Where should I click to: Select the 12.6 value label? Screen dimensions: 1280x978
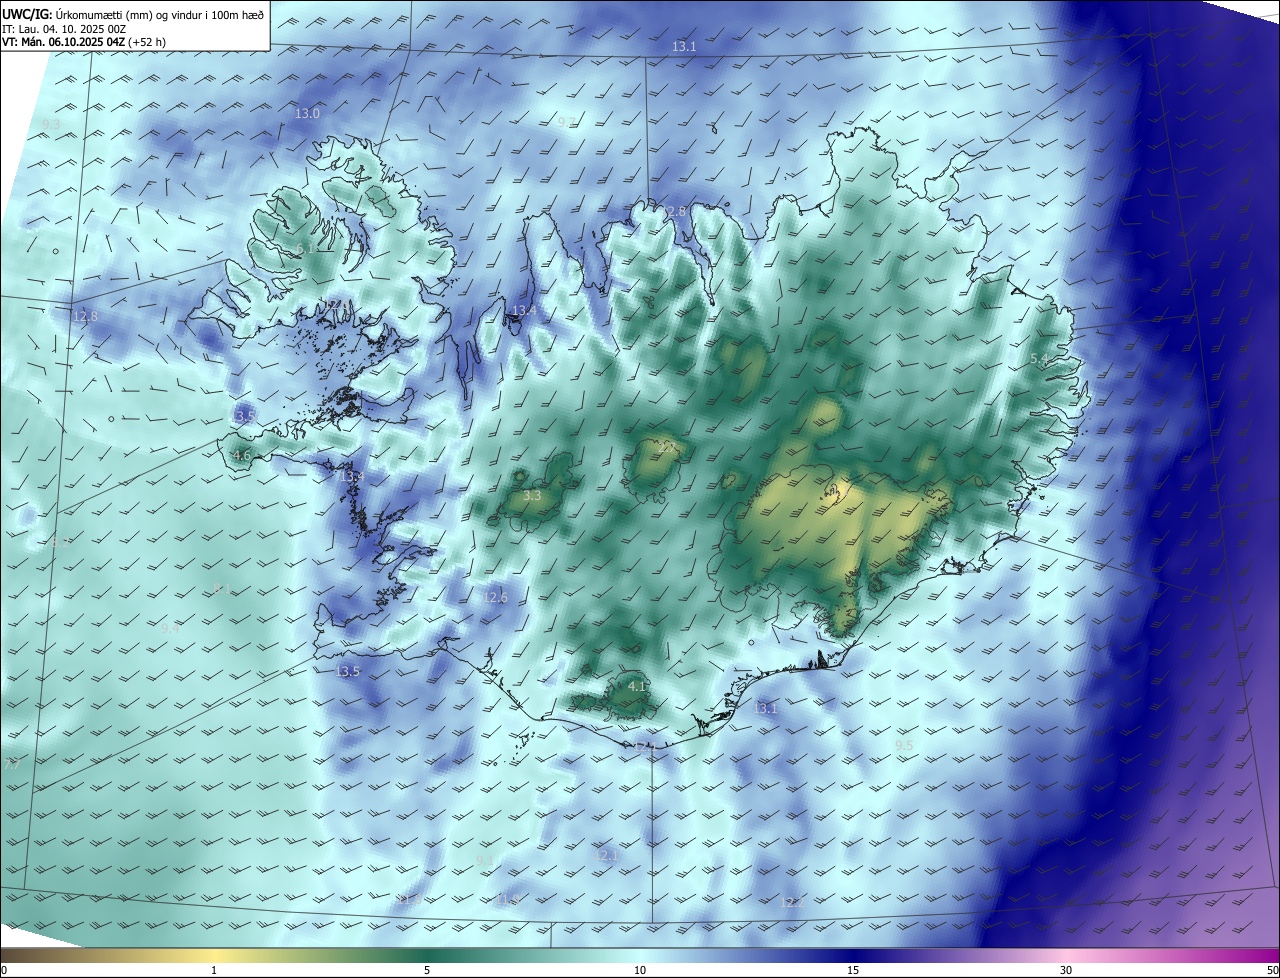(495, 598)
